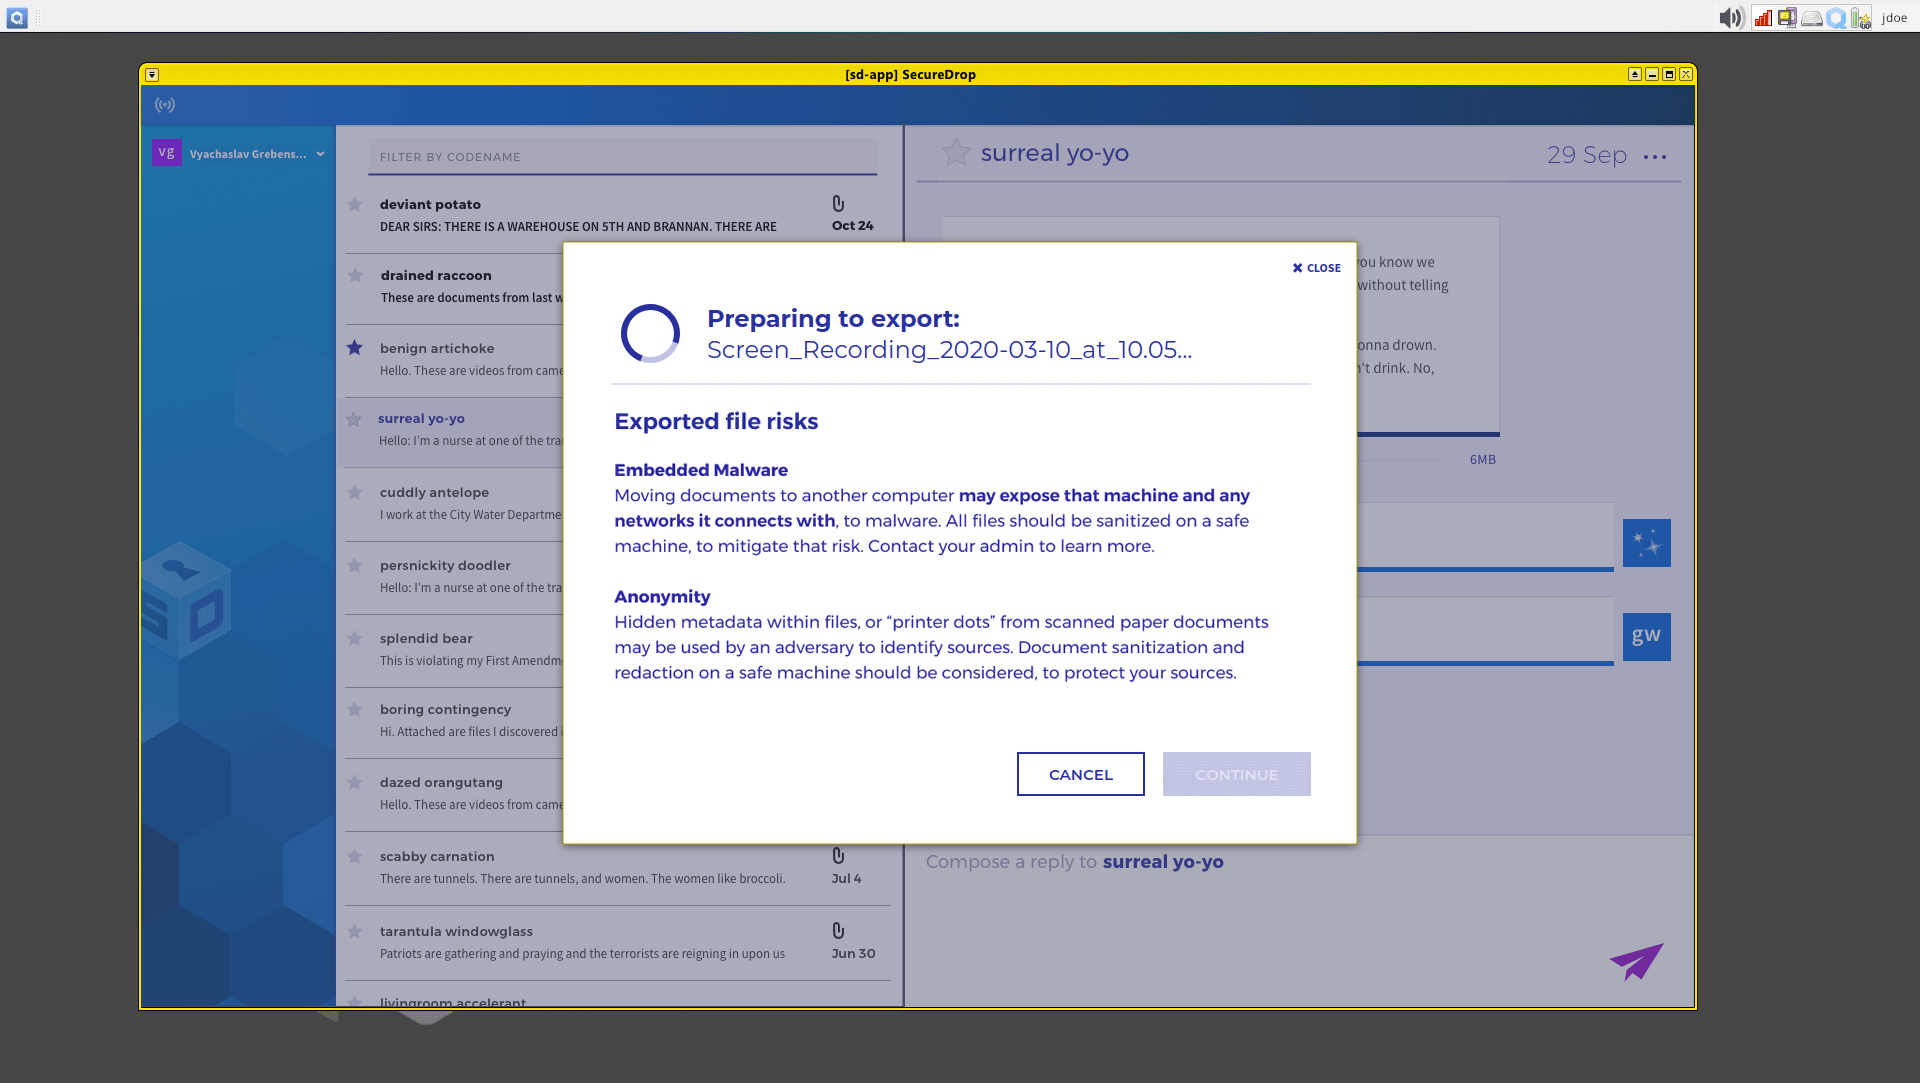Click the deviant potato attachment paperclip
This screenshot has height=1083, width=1920.
pos(838,204)
